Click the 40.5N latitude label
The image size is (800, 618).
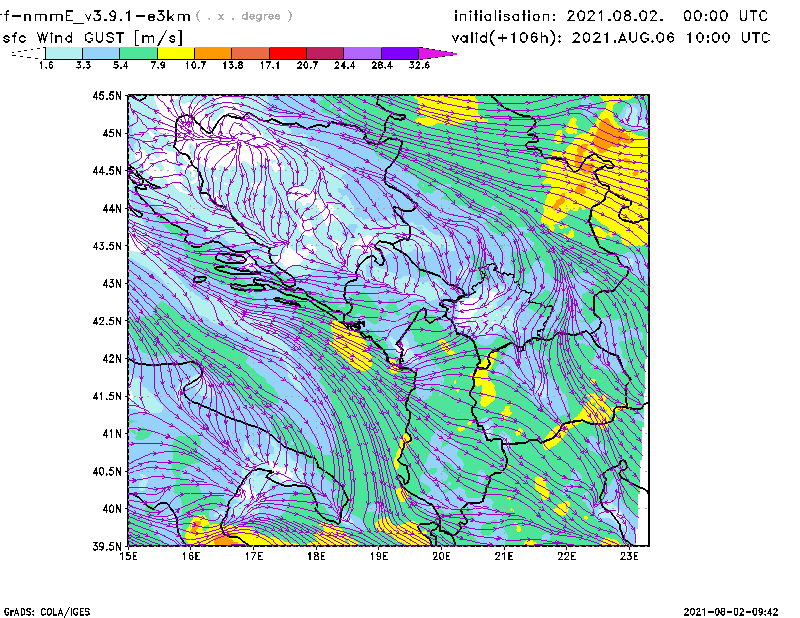pyautogui.click(x=107, y=471)
